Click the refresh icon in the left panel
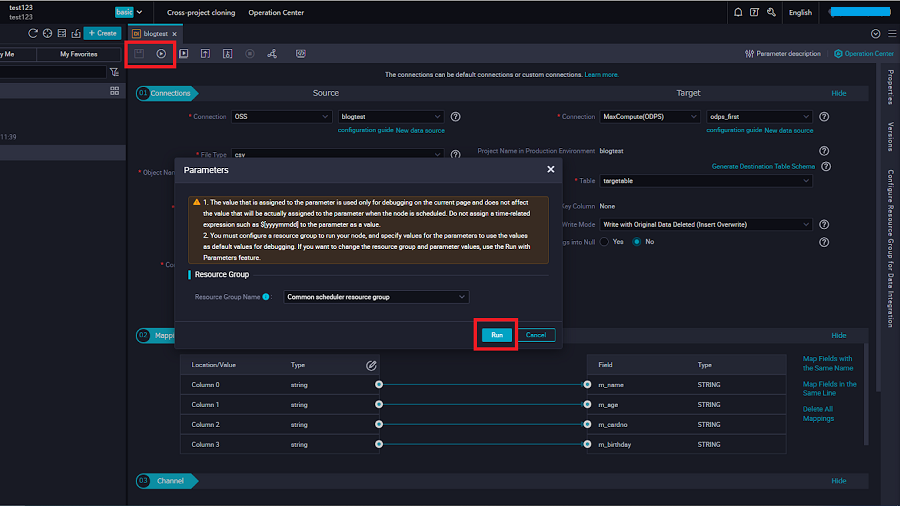Screen dimensions: 900x506 [33, 33]
